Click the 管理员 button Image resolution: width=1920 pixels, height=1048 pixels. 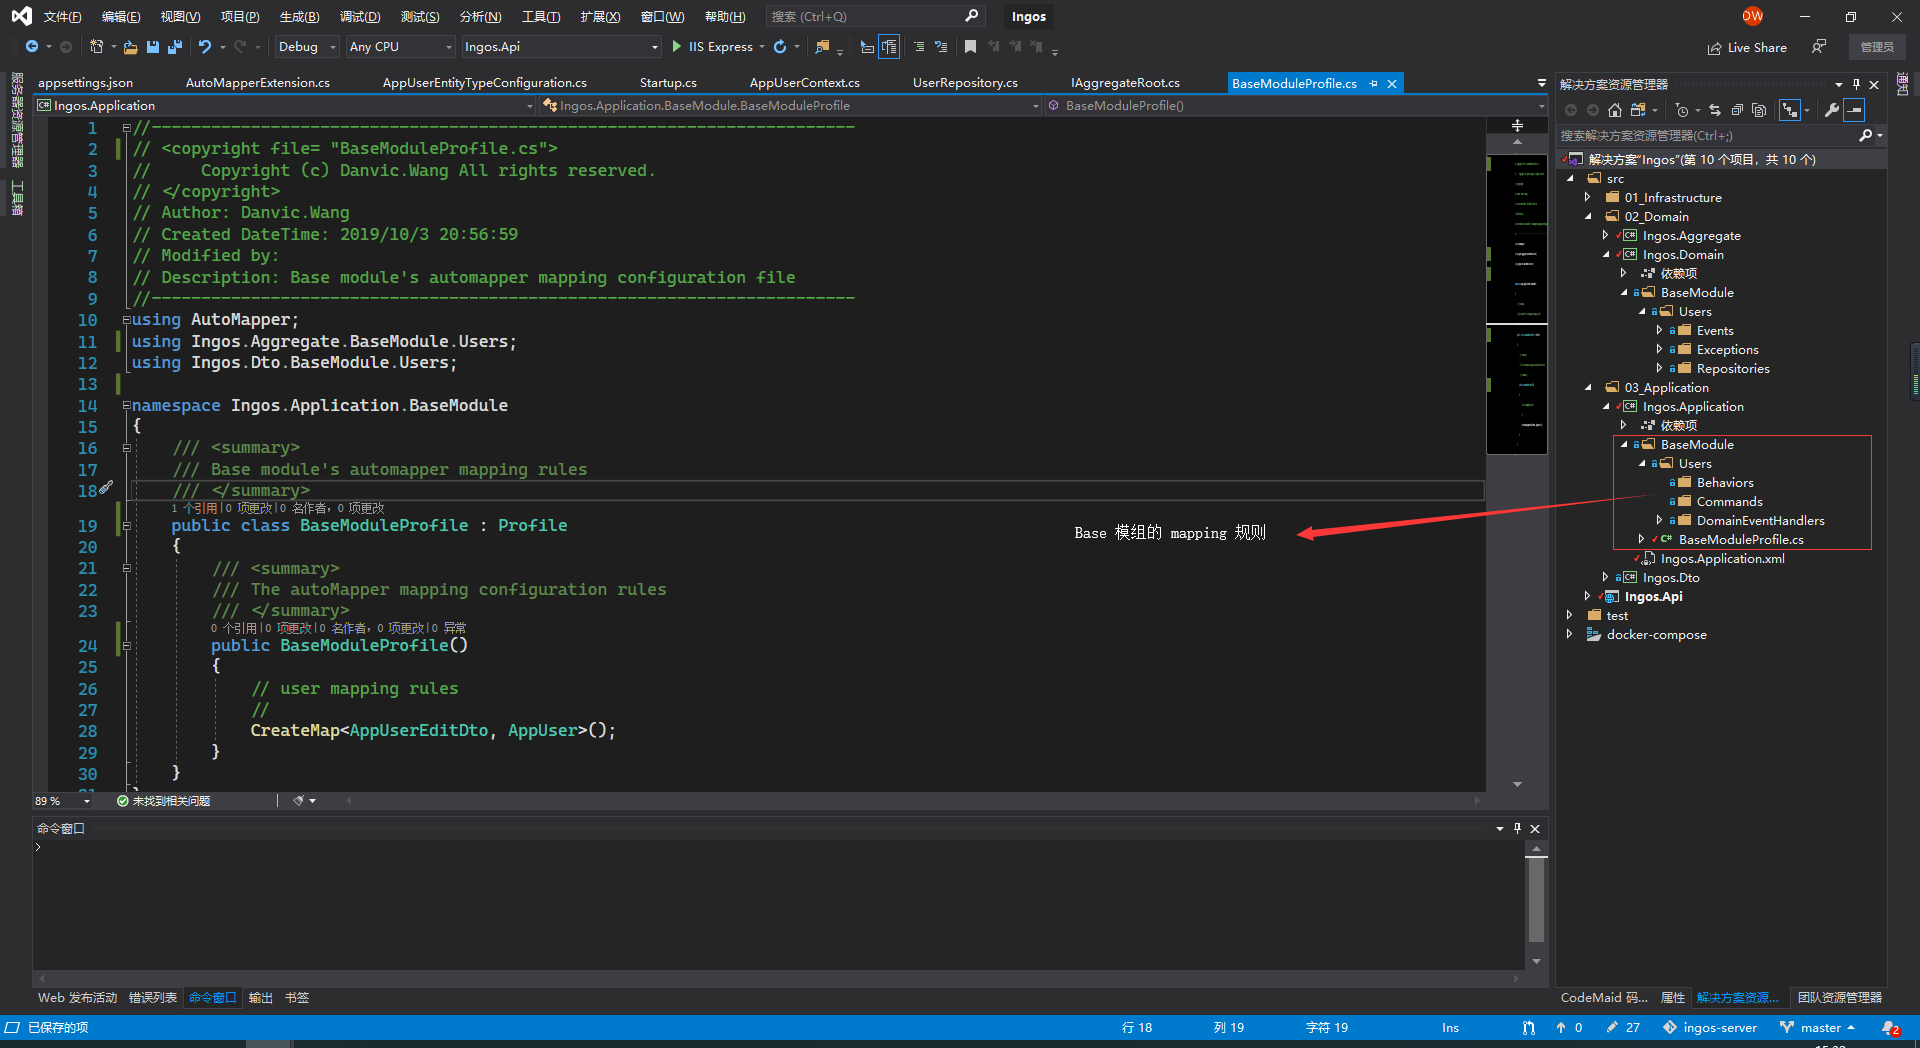click(1877, 47)
